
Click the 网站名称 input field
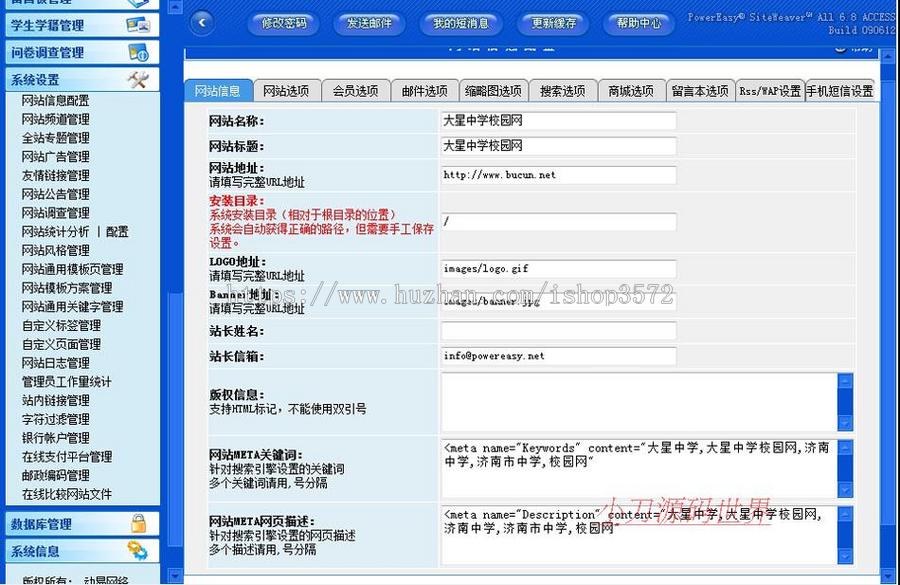point(558,121)
